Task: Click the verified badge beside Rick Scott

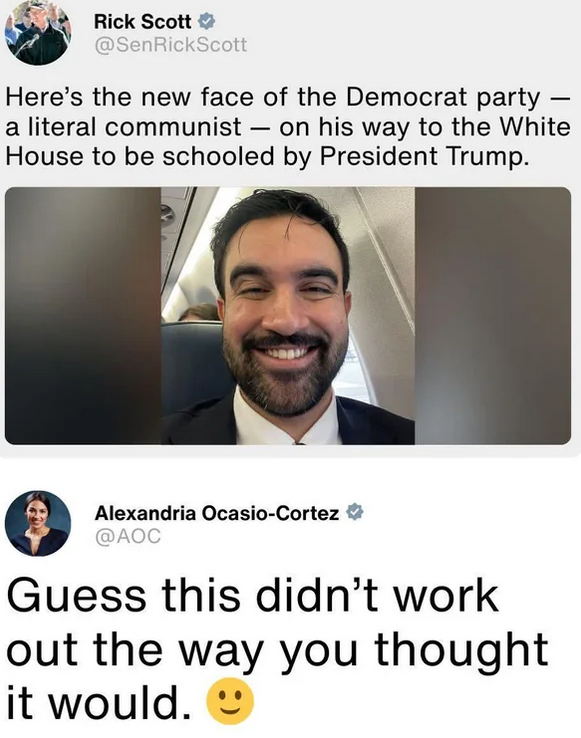Action: 206,22
